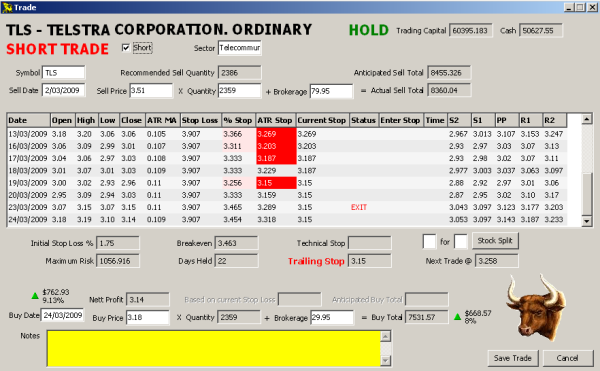The height and width of the screenshot is (371, 600).
Task: Click the Nett Profit field 3.14
Action: pos(148,300)
